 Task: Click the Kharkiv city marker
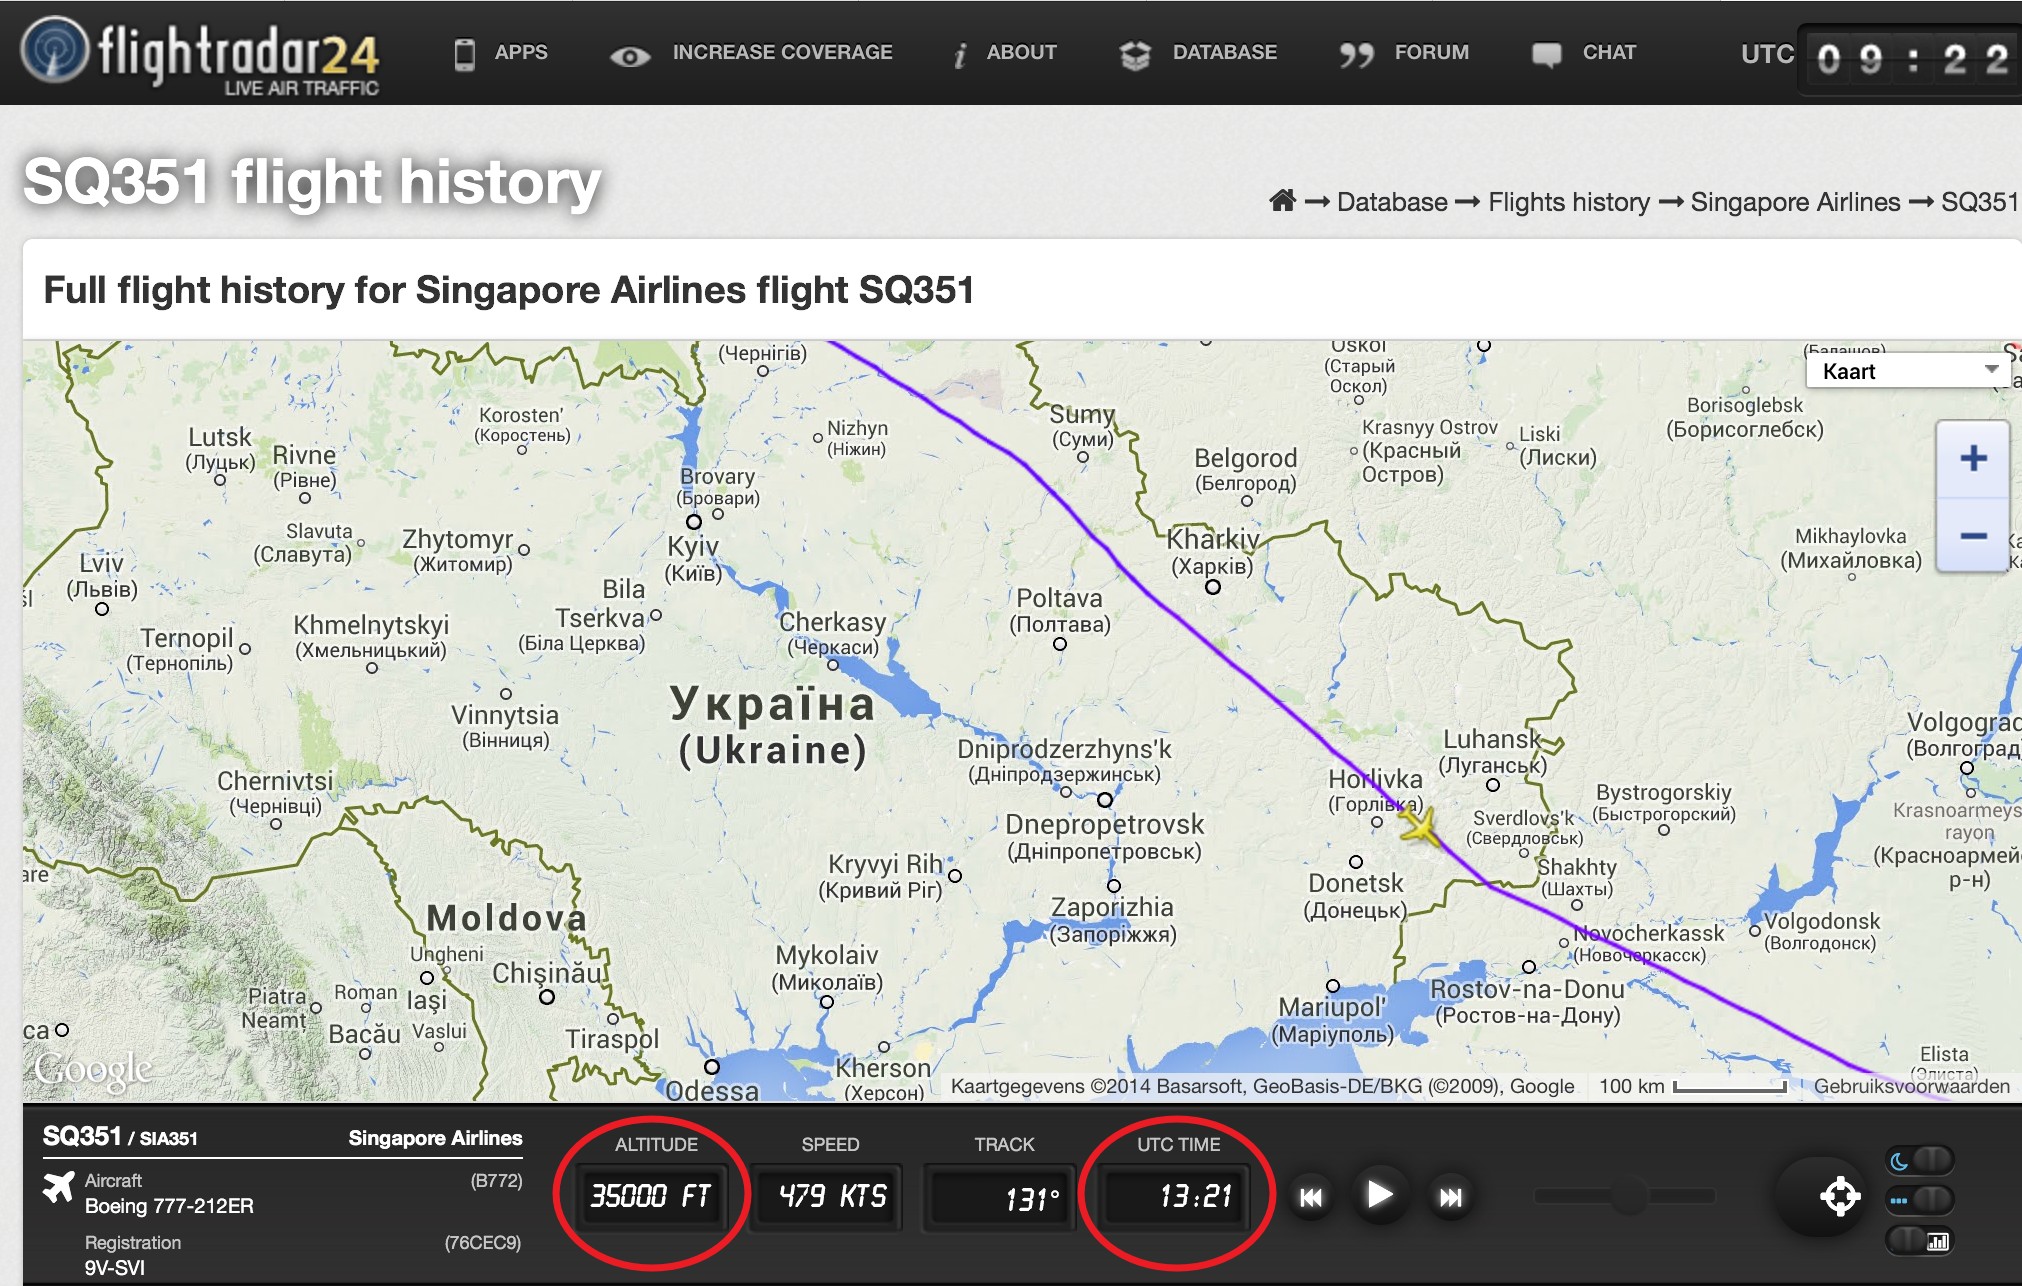(x=1213, y=587)
